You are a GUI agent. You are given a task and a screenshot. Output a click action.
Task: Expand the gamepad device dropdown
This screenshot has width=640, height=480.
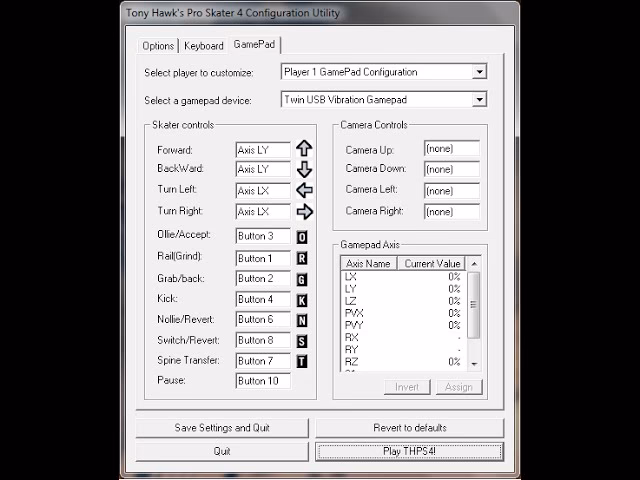coord(479,100)
